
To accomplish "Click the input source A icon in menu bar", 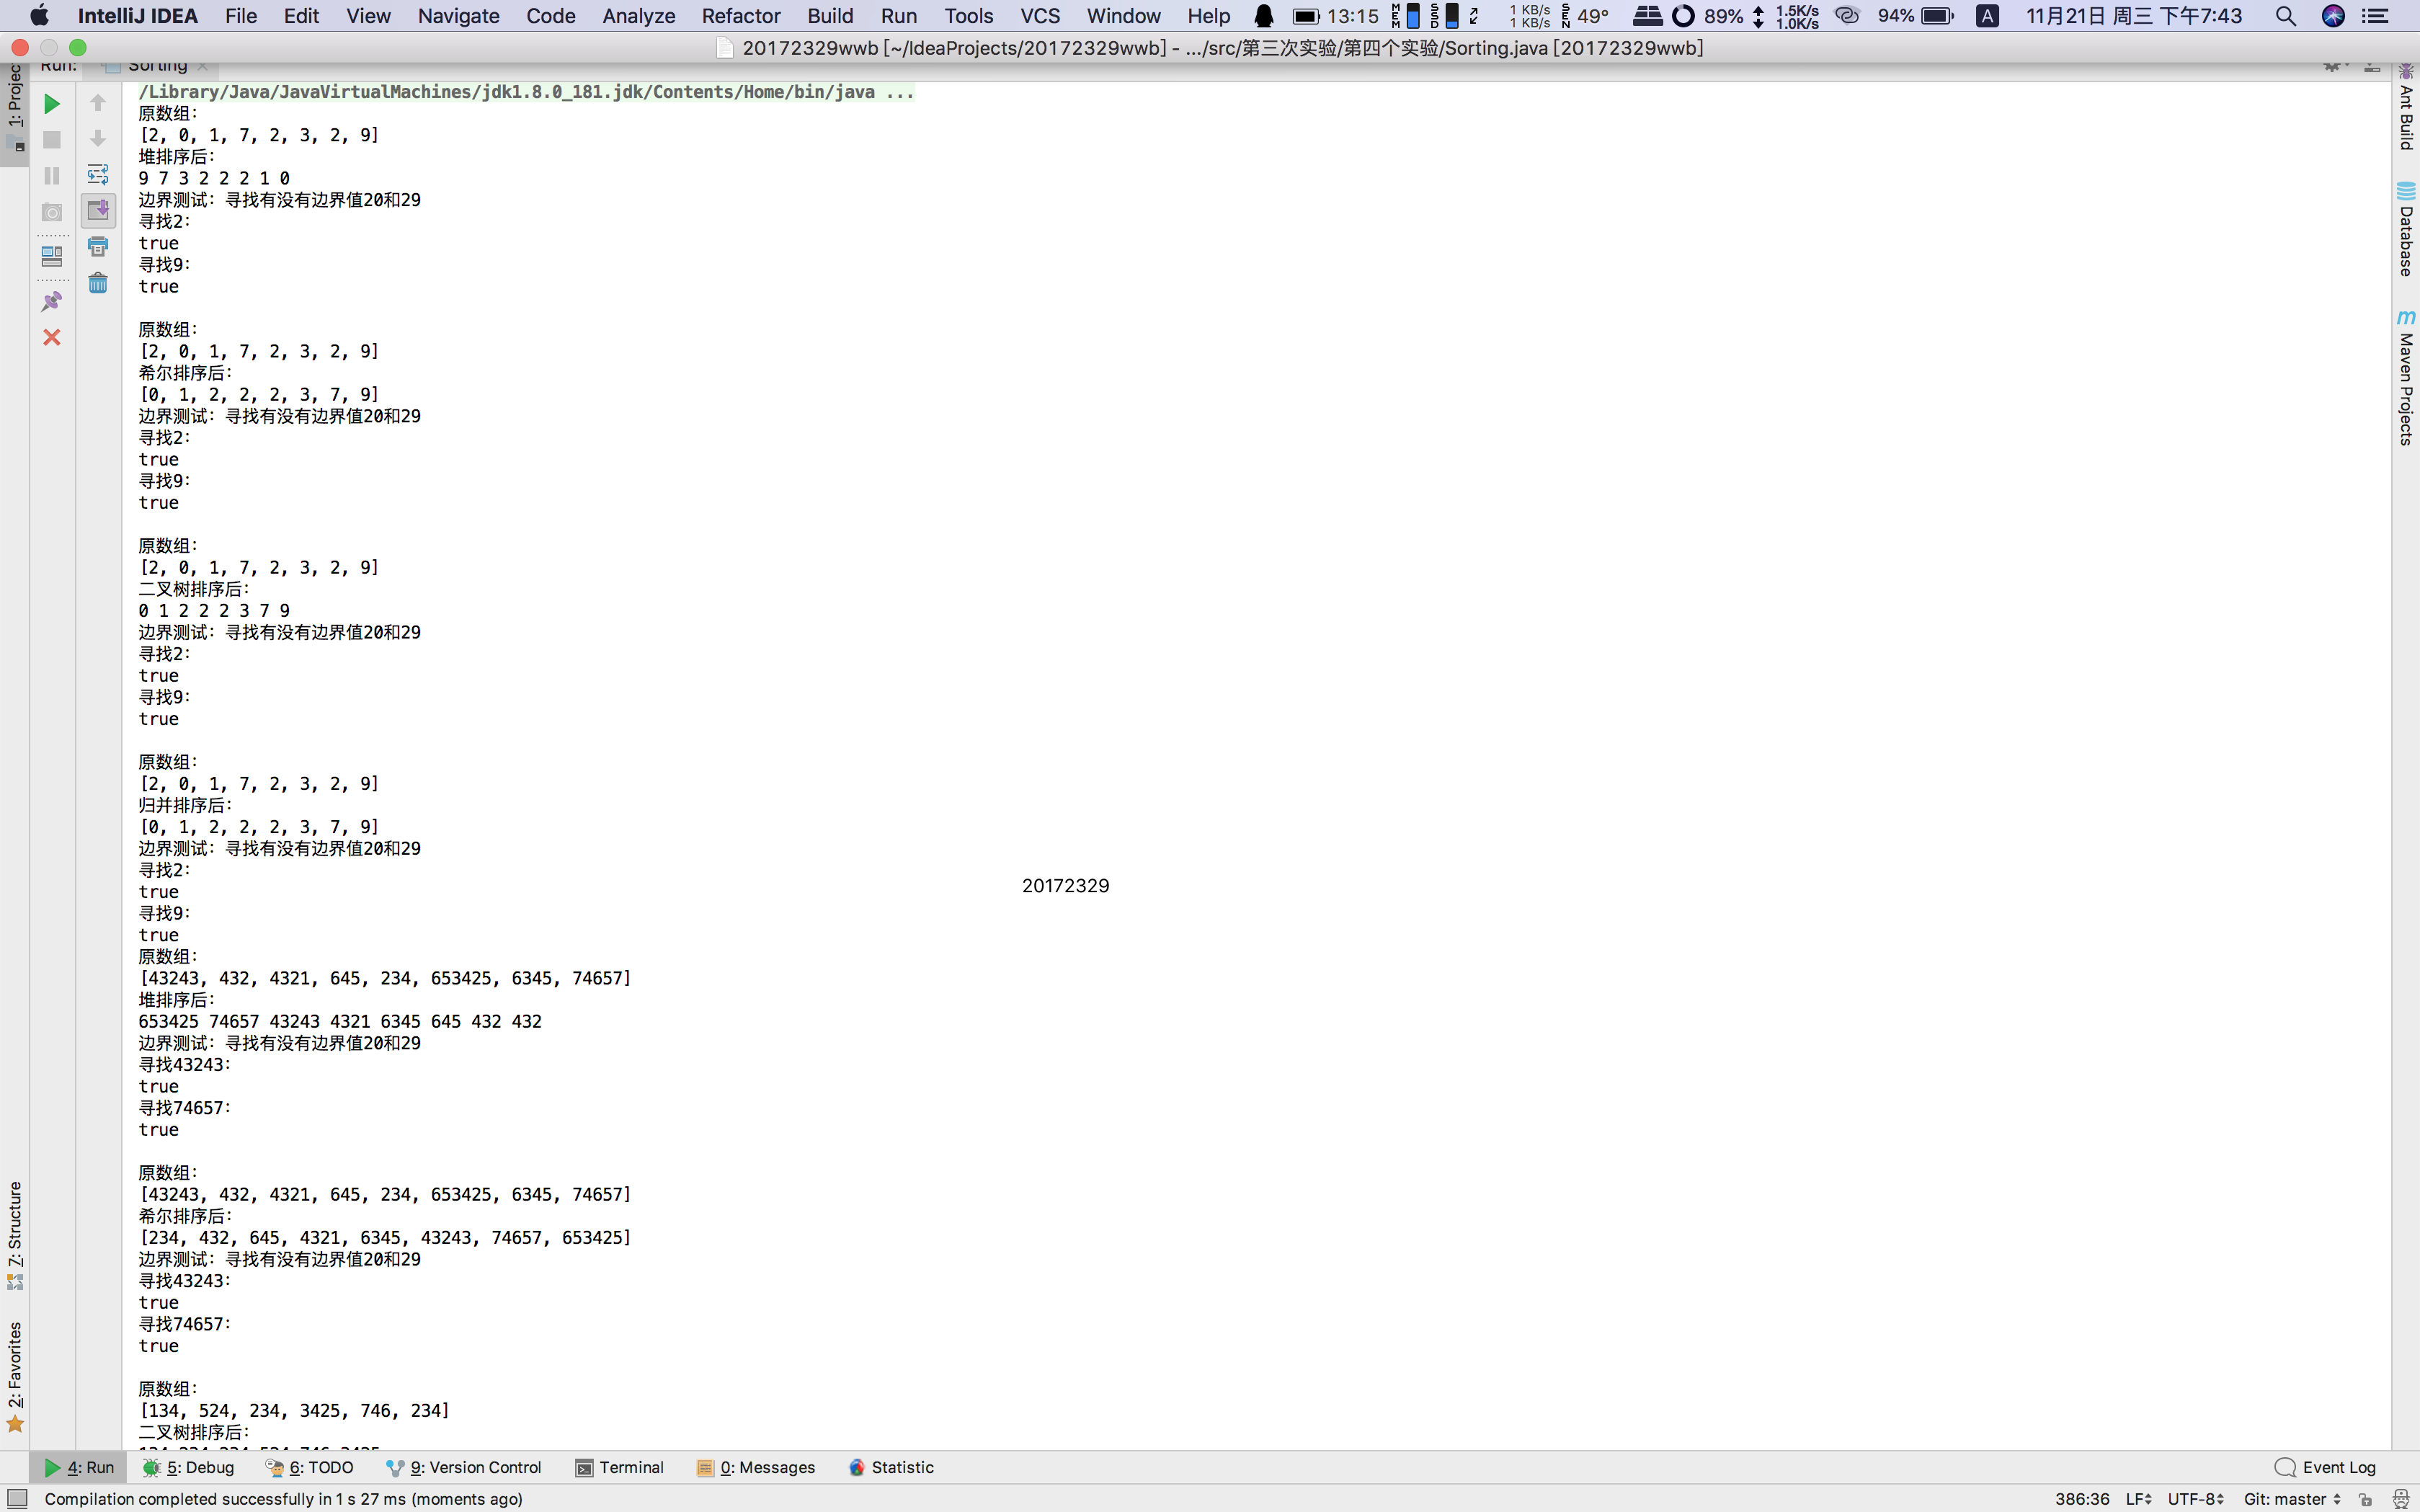I will 1987,16.
